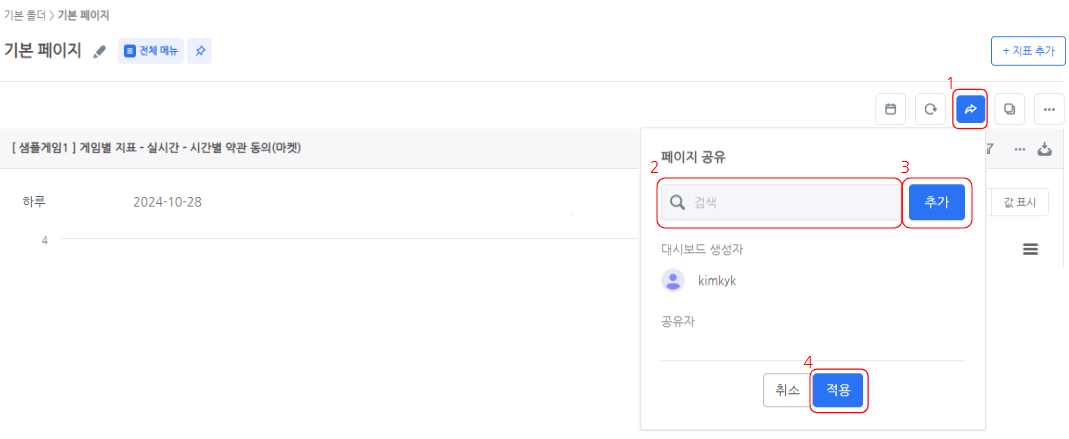Download the chart via download icon
The height and width of the screenshot is (439, 1069).
tap(1045, 149)
